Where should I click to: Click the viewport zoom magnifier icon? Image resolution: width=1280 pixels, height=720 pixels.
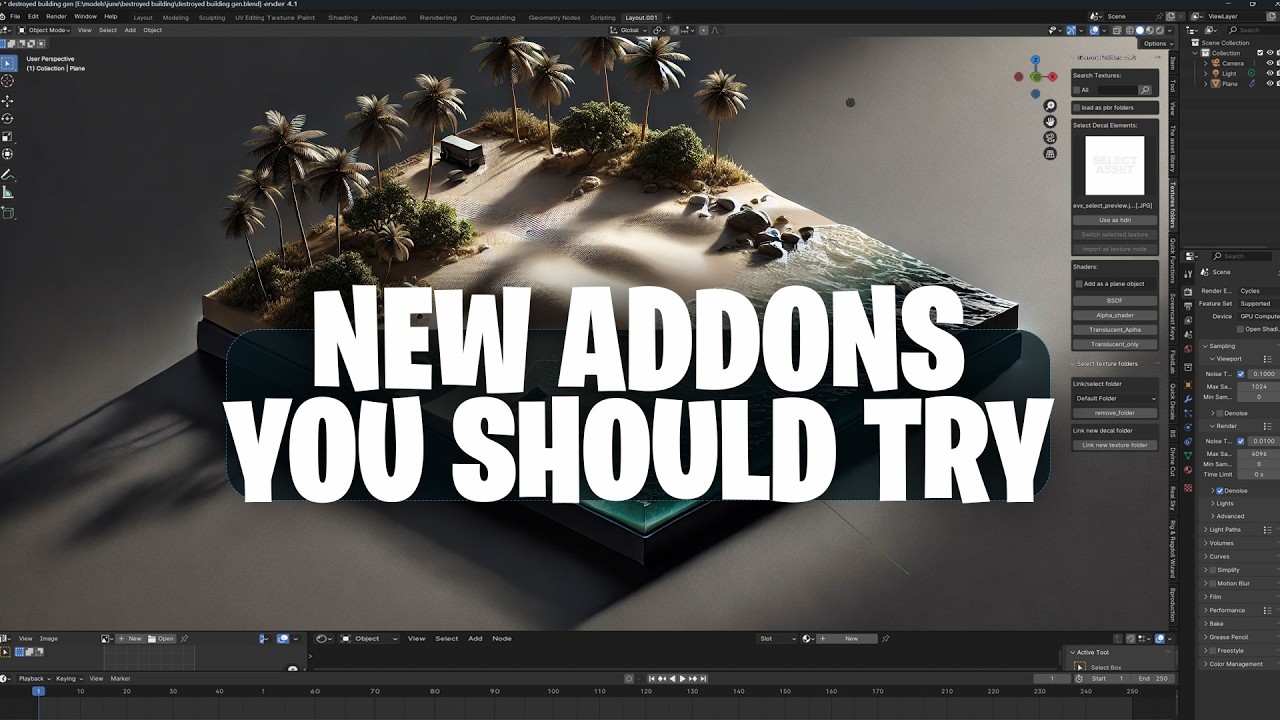tap(1050, 106)
